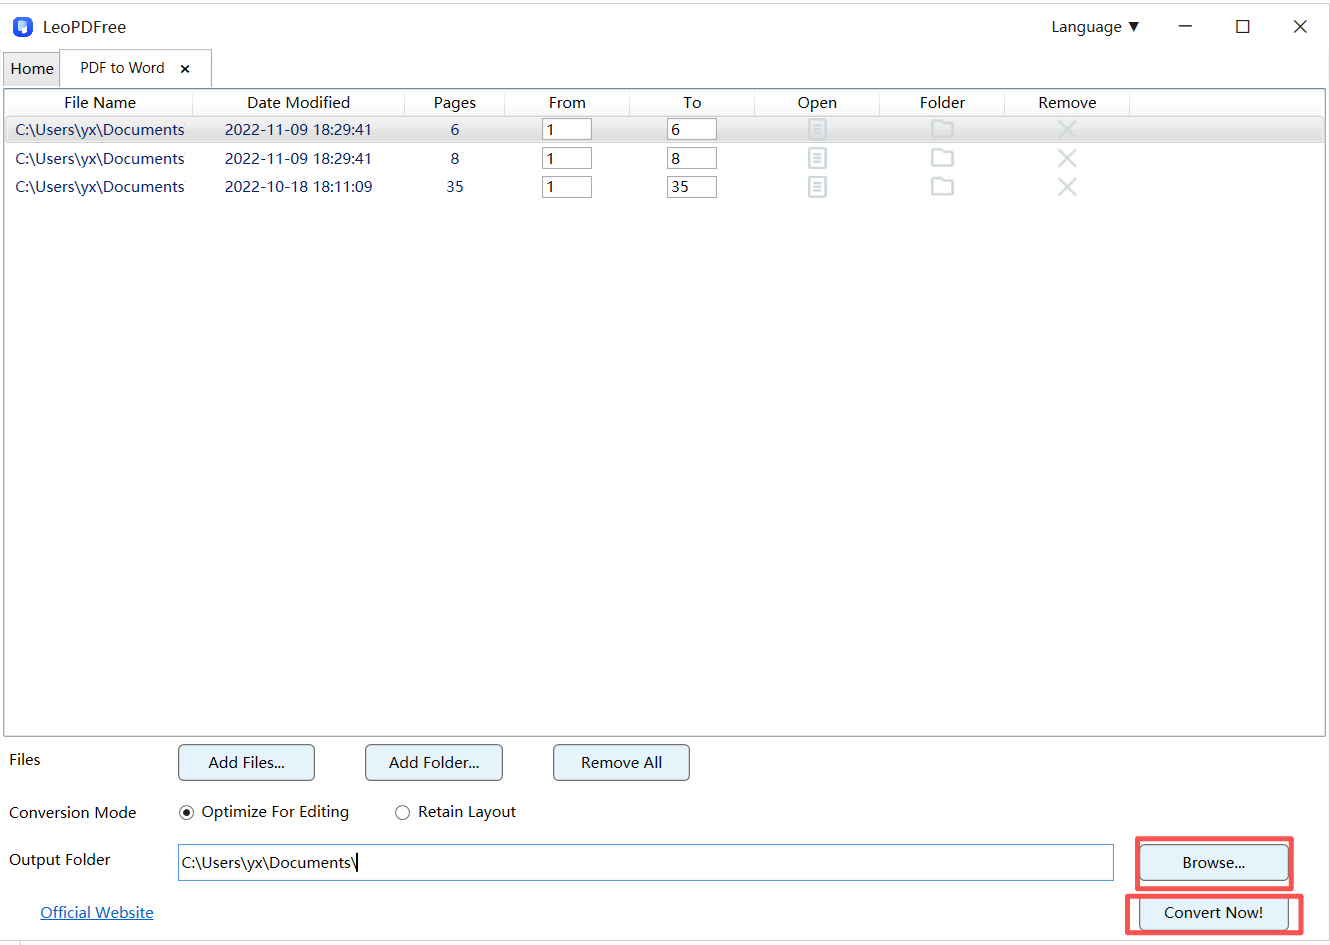Select first row's C:\Users\yx\Documents file name

(x=100, y=130)
